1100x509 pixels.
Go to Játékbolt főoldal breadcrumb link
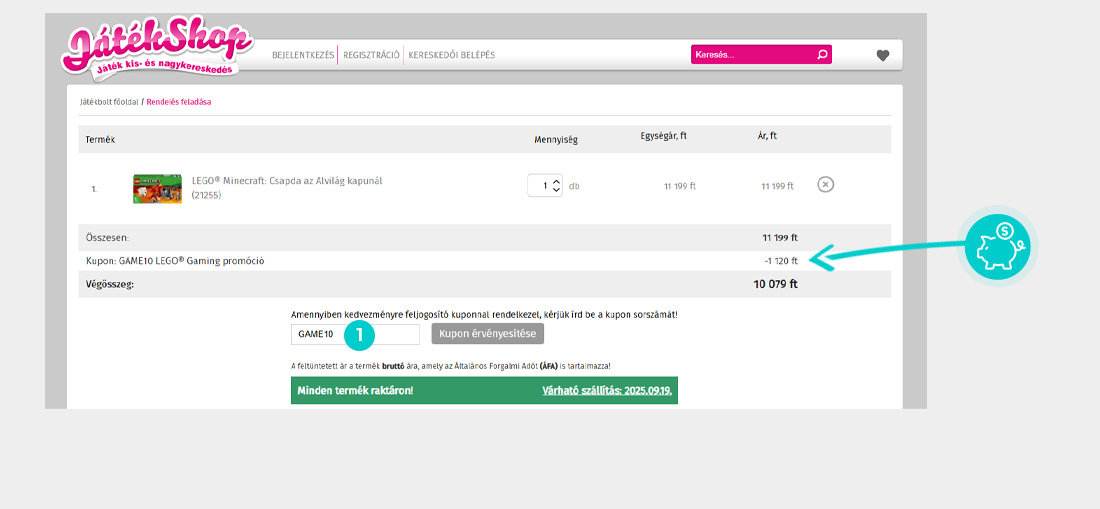(x=109, y=102)
